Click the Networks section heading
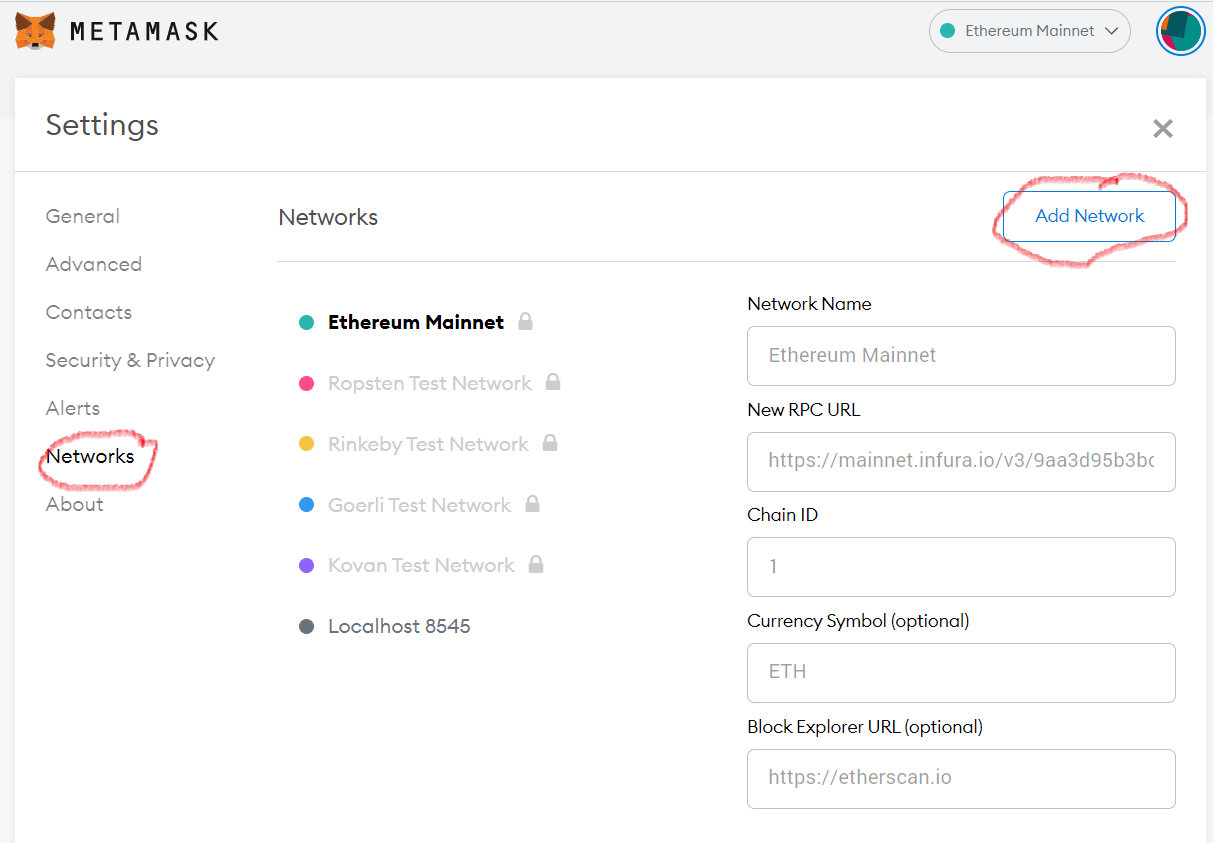 coord(328,217)
